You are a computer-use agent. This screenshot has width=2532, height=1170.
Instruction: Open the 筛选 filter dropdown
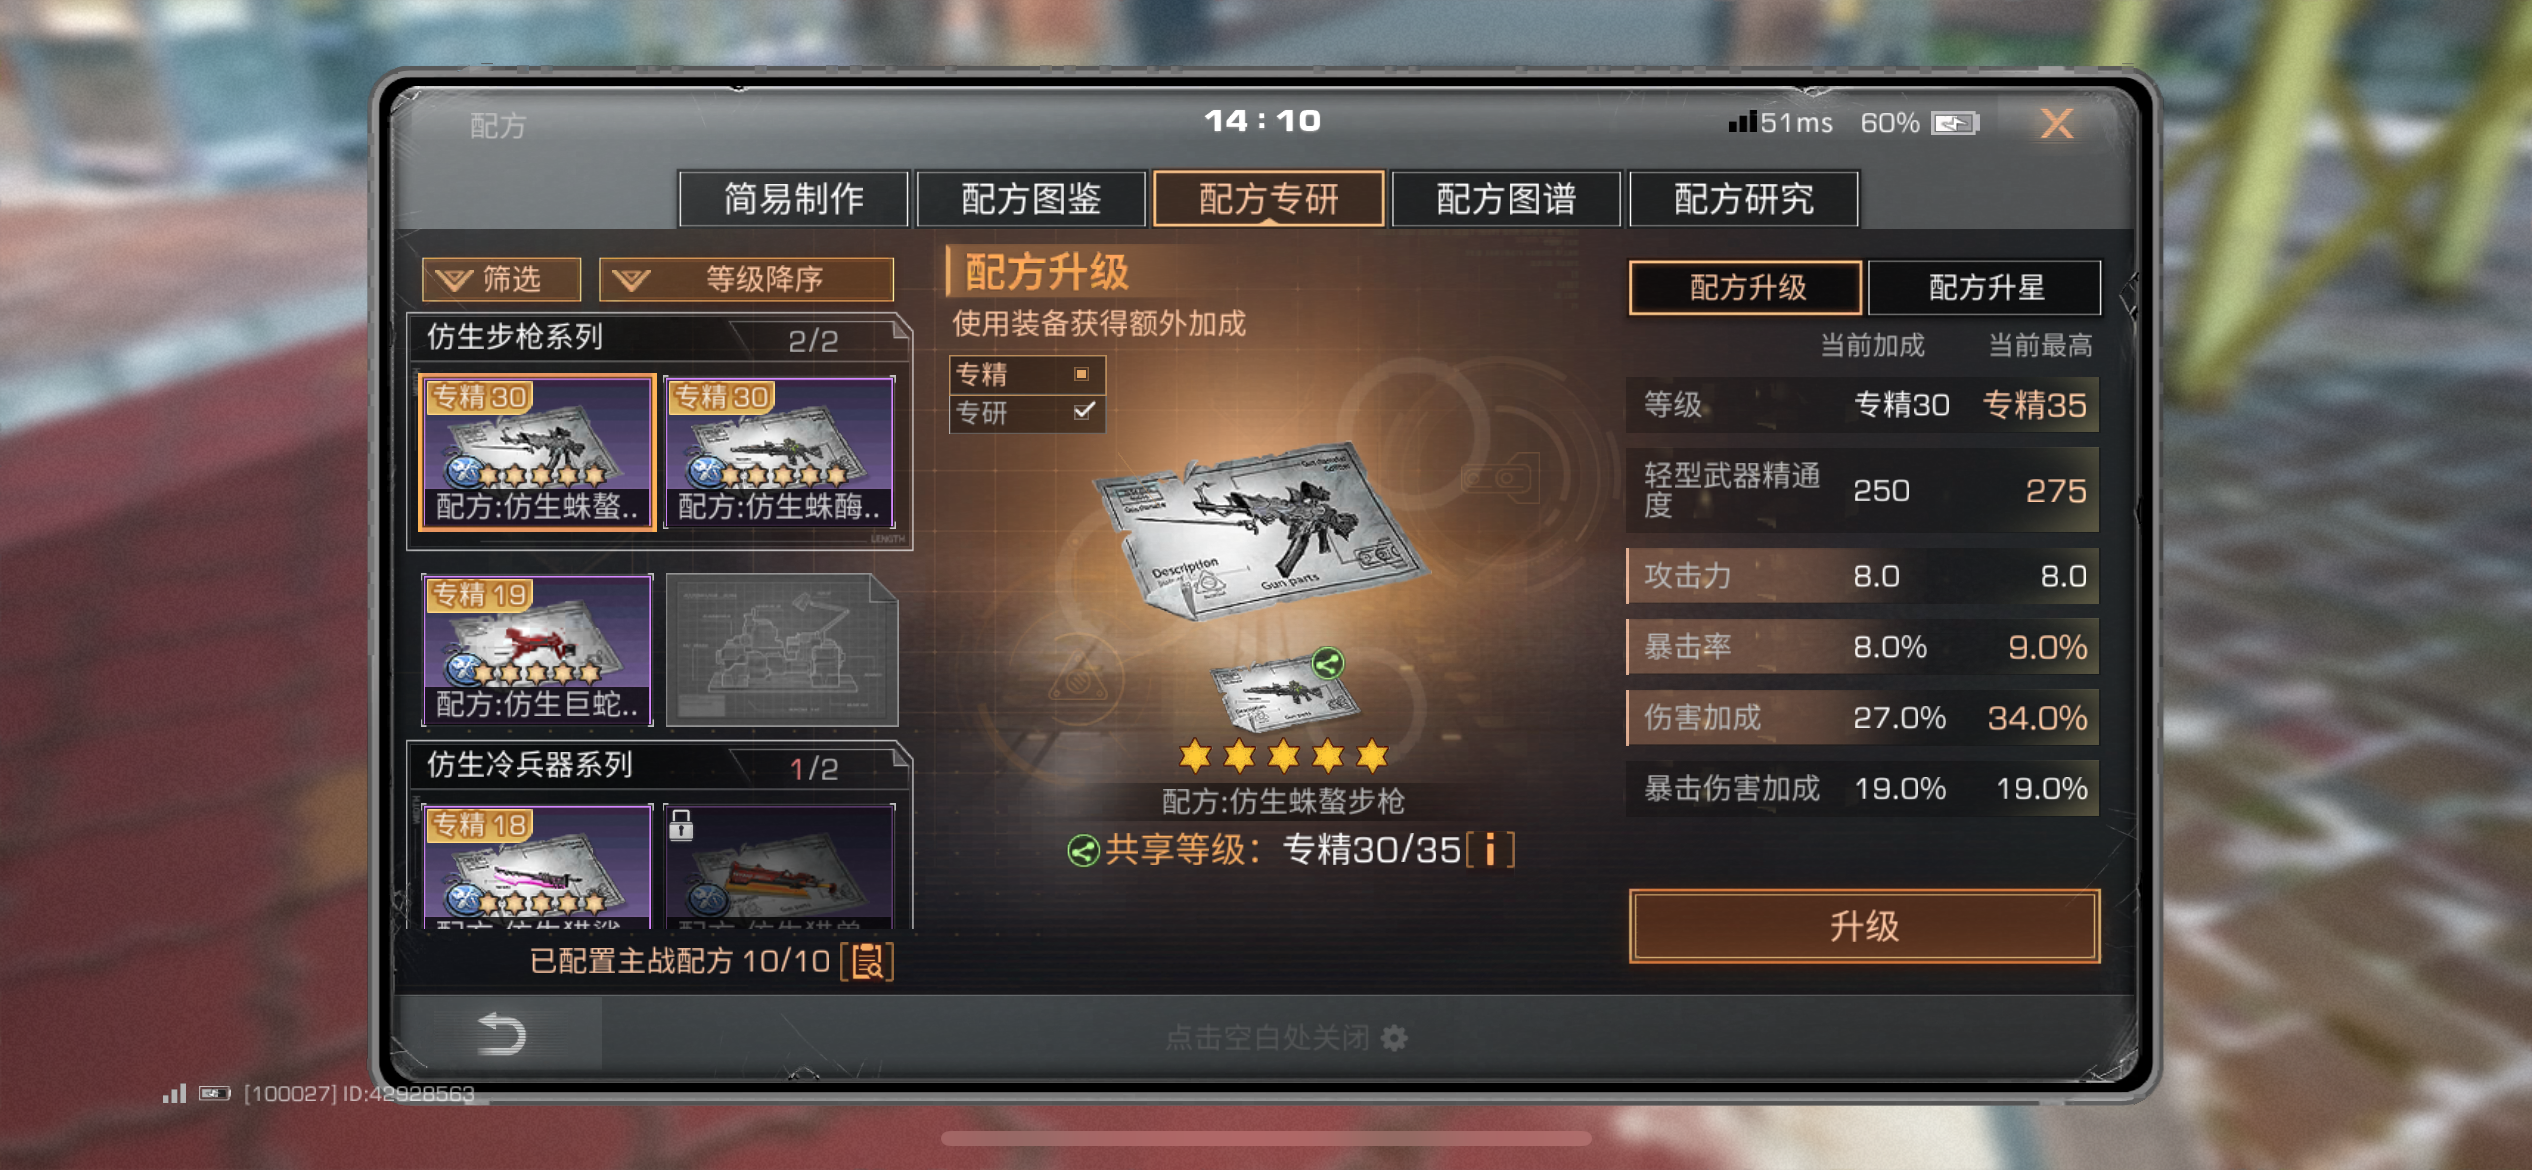point(501,279)
